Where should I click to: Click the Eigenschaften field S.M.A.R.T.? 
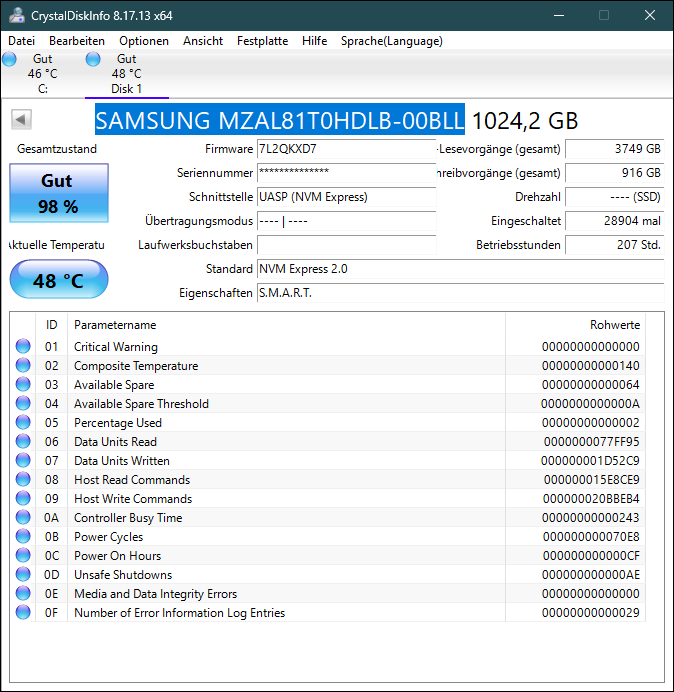[460, 293]
